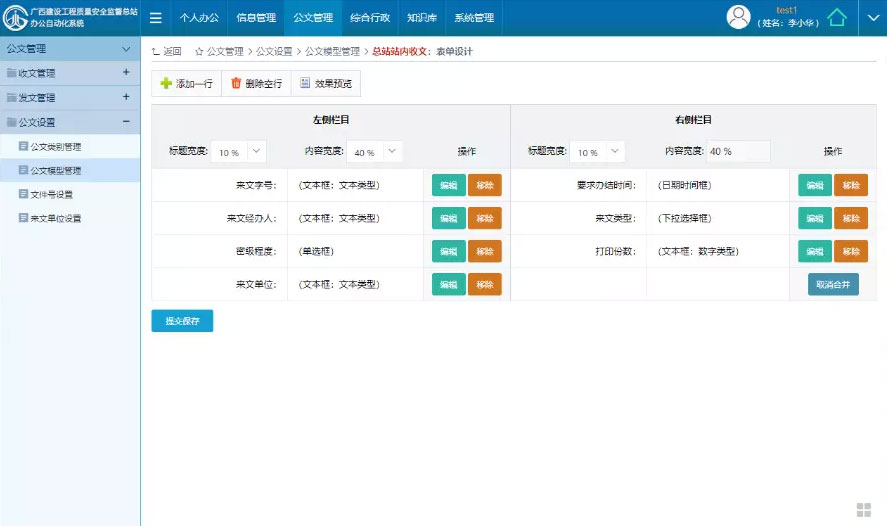Click 编辑 for the 来文字号 row
887x526 pixels.
click(449, 185)
